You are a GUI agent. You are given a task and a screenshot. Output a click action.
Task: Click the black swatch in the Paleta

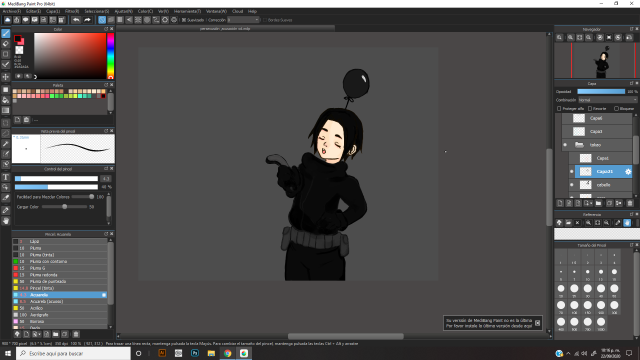click(x=103, y=96)
